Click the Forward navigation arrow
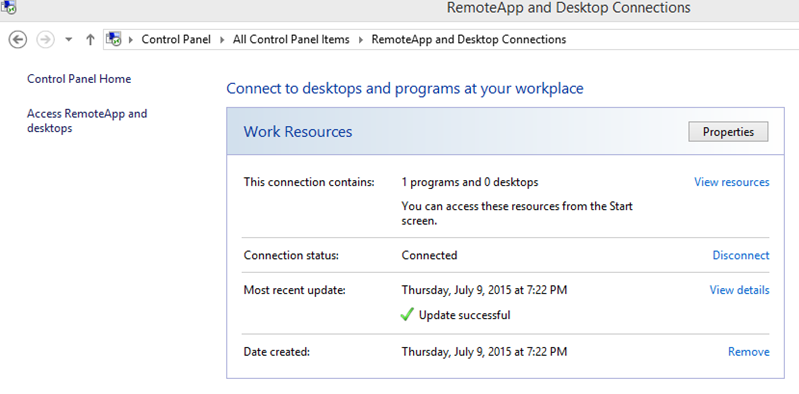 click(45, 39)
